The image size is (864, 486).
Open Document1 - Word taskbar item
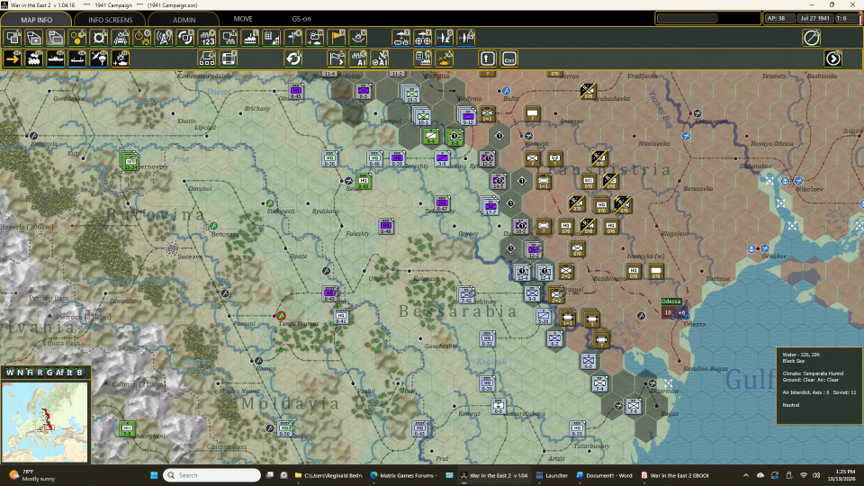[604, 475]
